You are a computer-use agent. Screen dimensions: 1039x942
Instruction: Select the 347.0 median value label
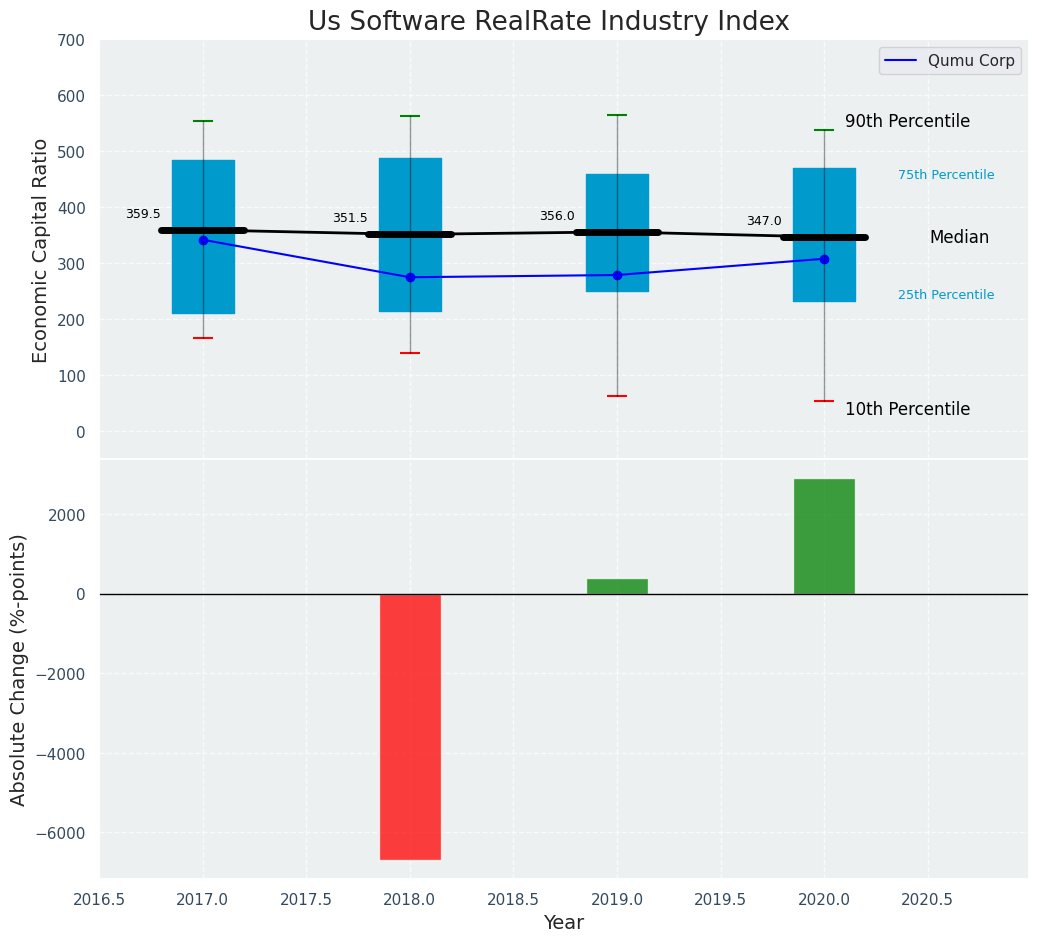[x=764, y=222]
